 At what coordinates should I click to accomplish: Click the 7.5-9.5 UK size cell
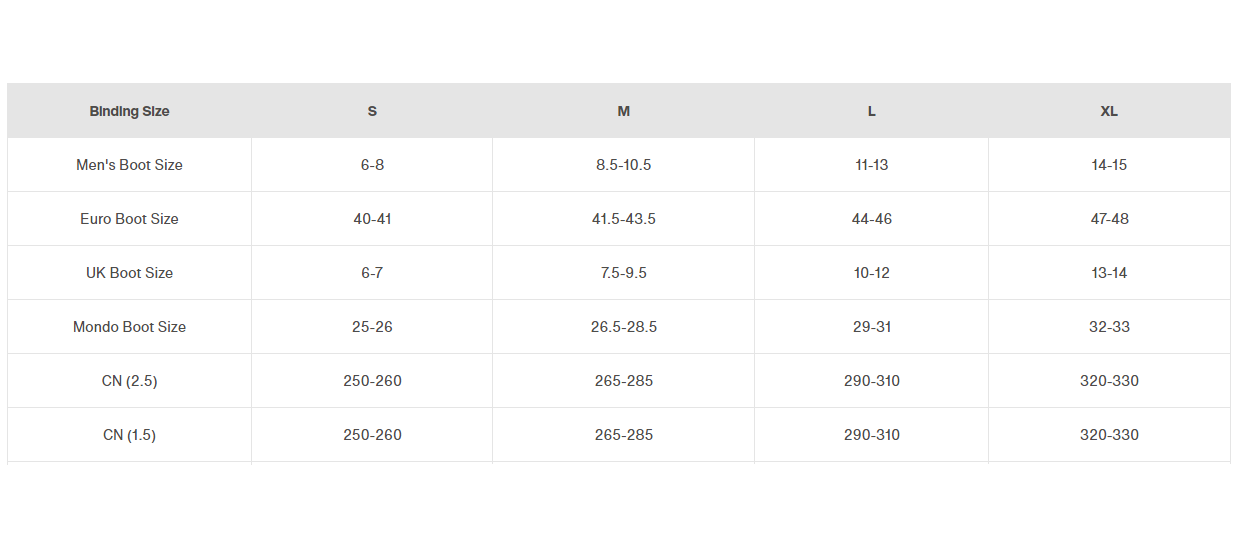623,273
